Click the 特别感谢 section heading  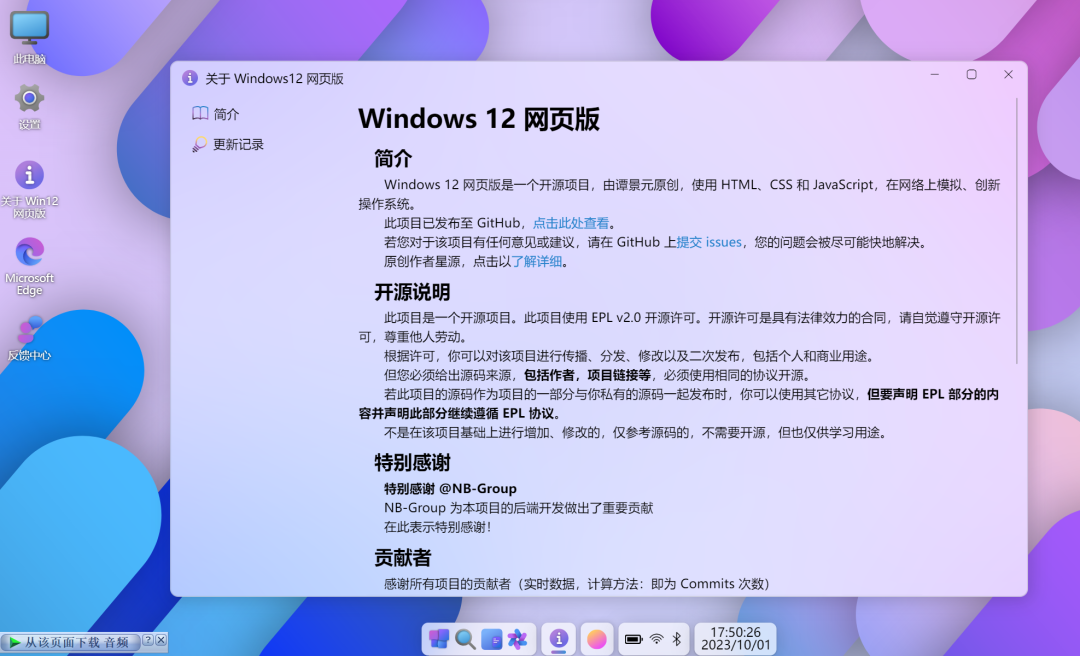(412, 462)
